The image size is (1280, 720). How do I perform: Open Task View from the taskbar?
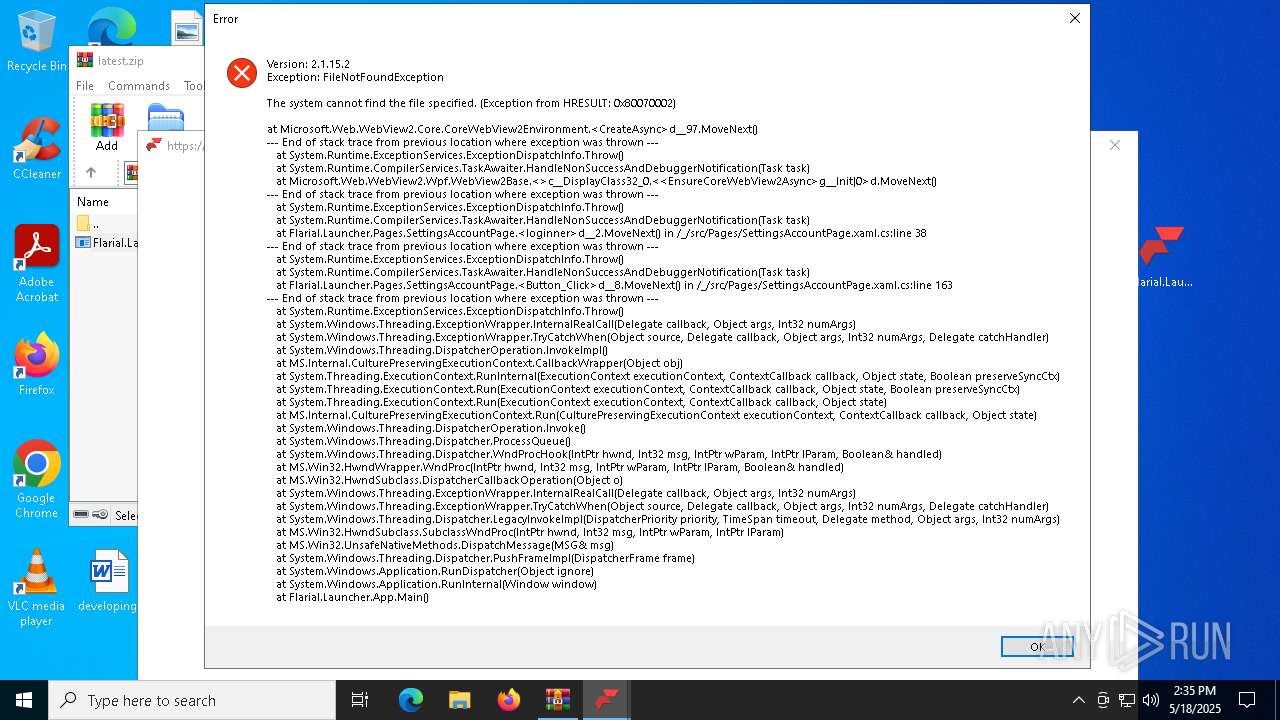tap(360, 700)
